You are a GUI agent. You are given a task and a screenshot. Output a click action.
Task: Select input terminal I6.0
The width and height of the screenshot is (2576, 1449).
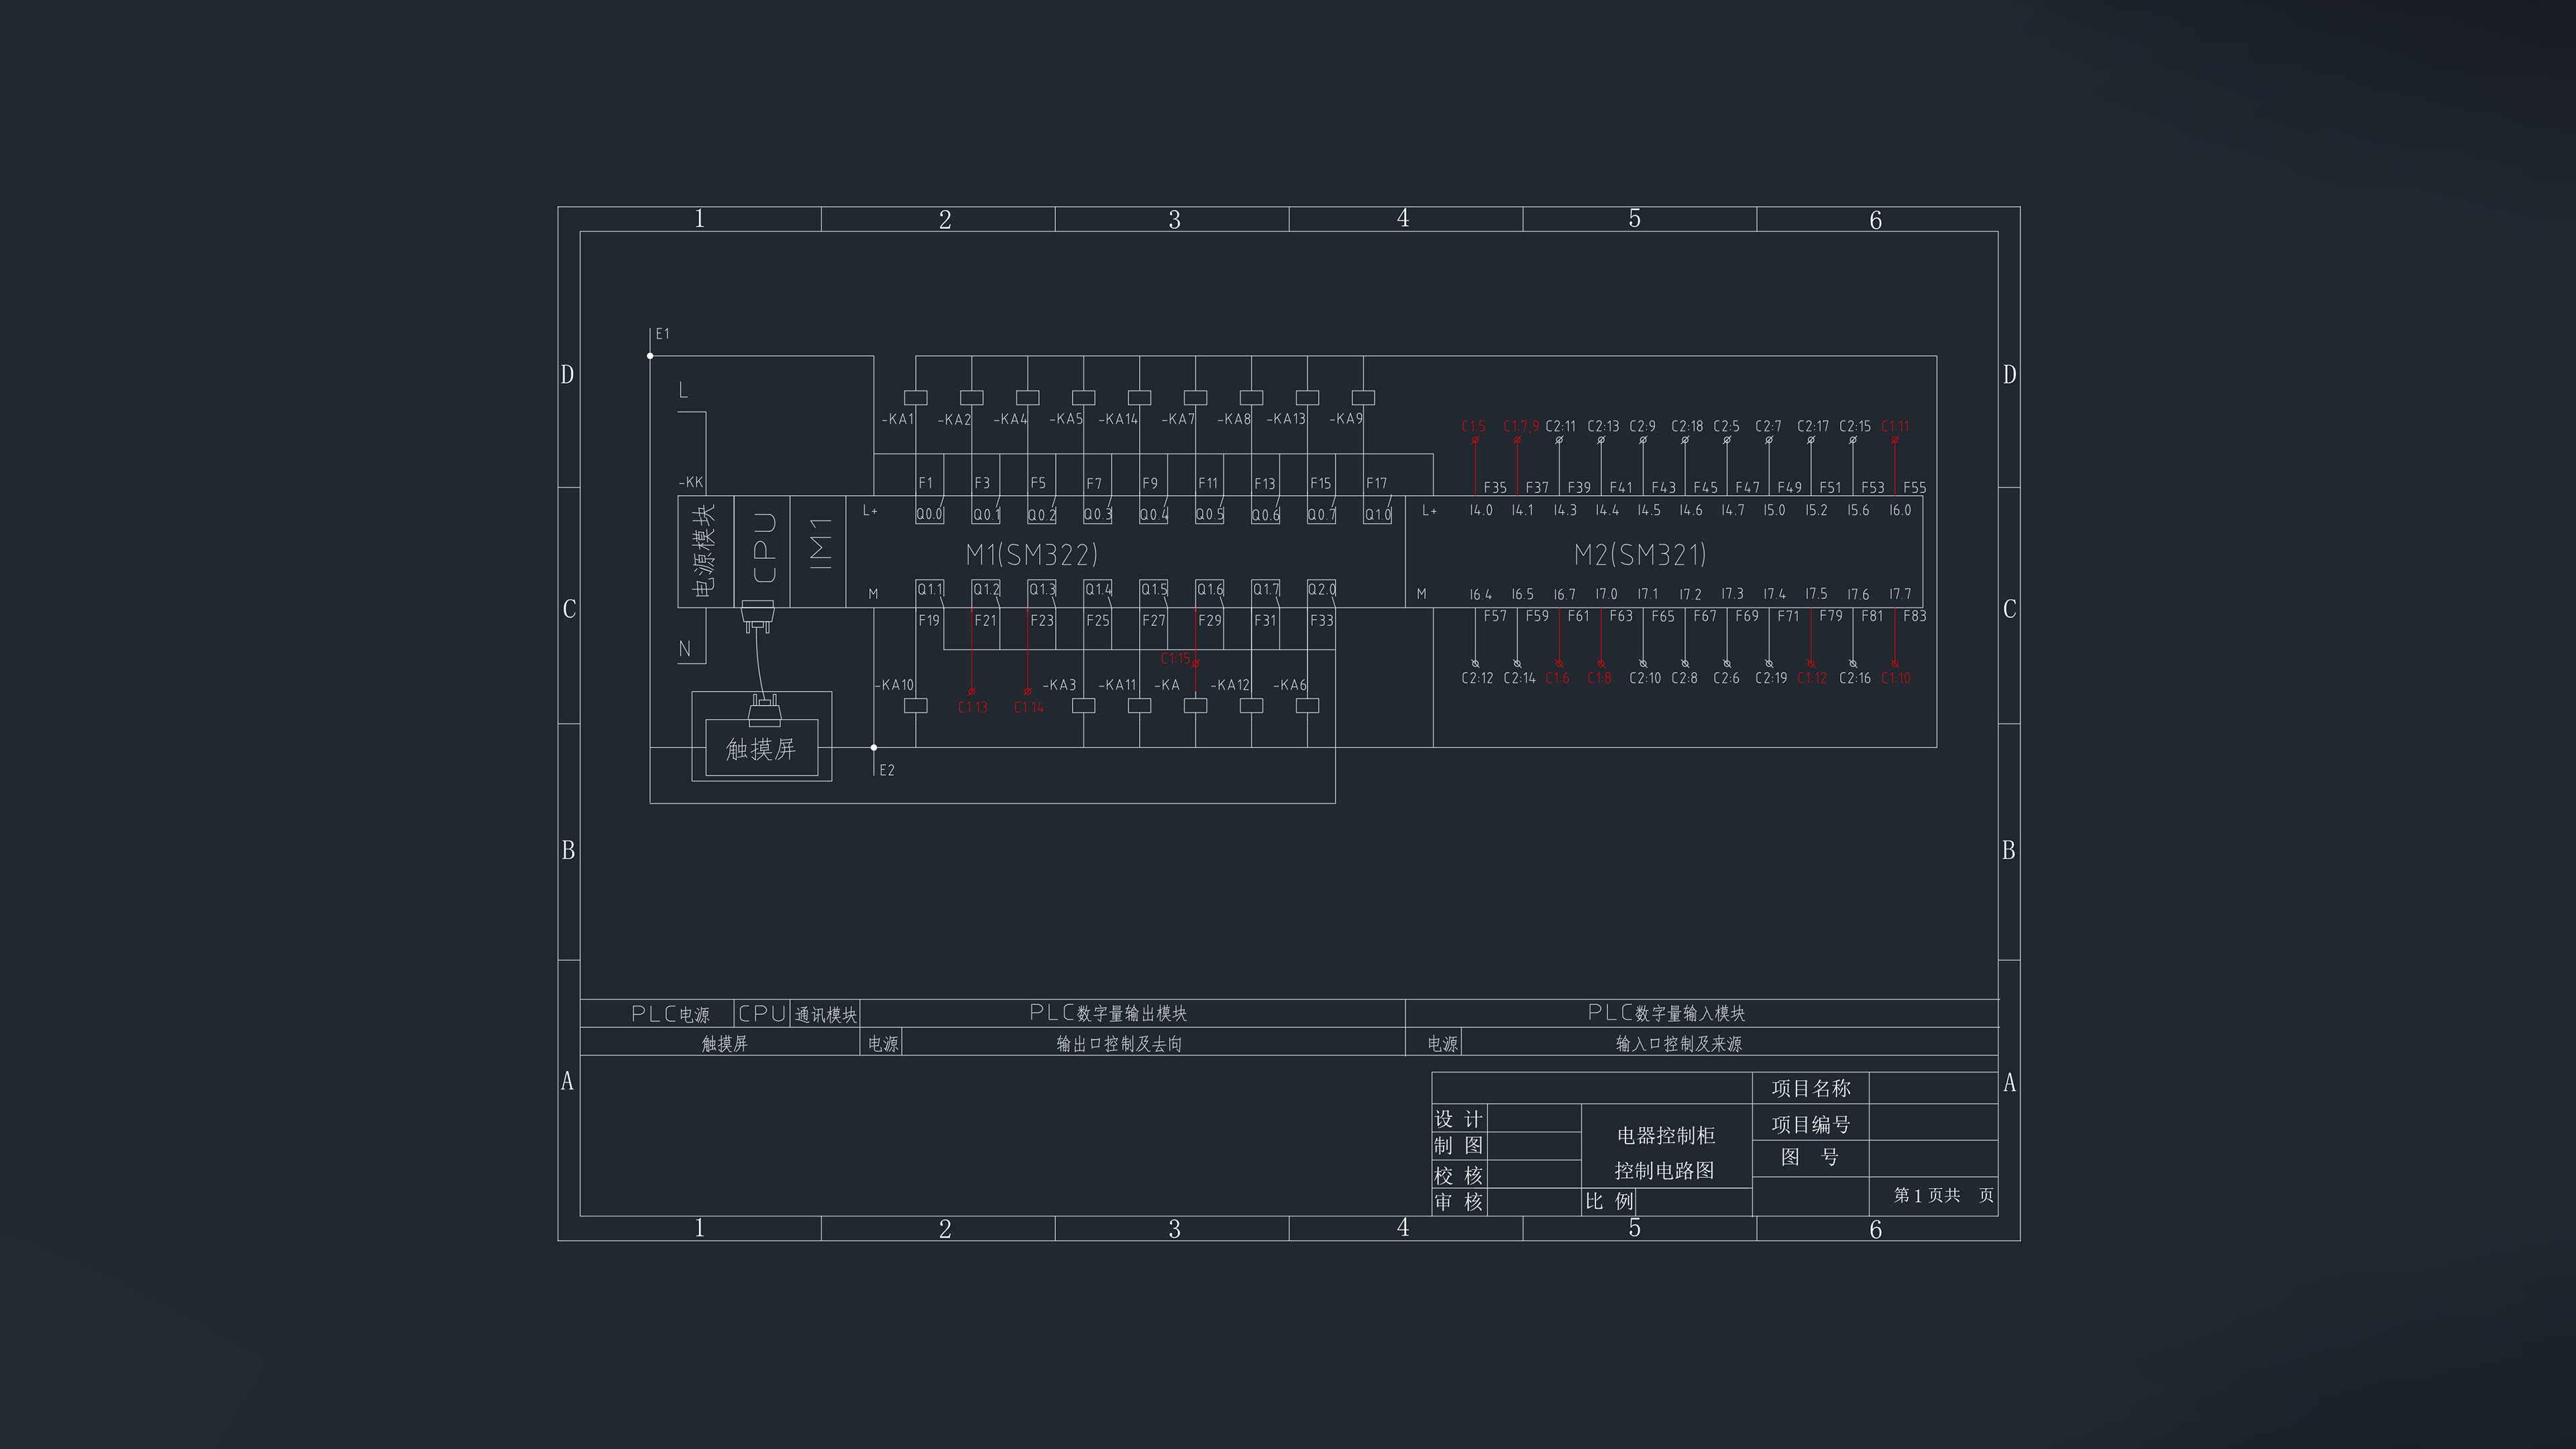tap(1900, 510)
